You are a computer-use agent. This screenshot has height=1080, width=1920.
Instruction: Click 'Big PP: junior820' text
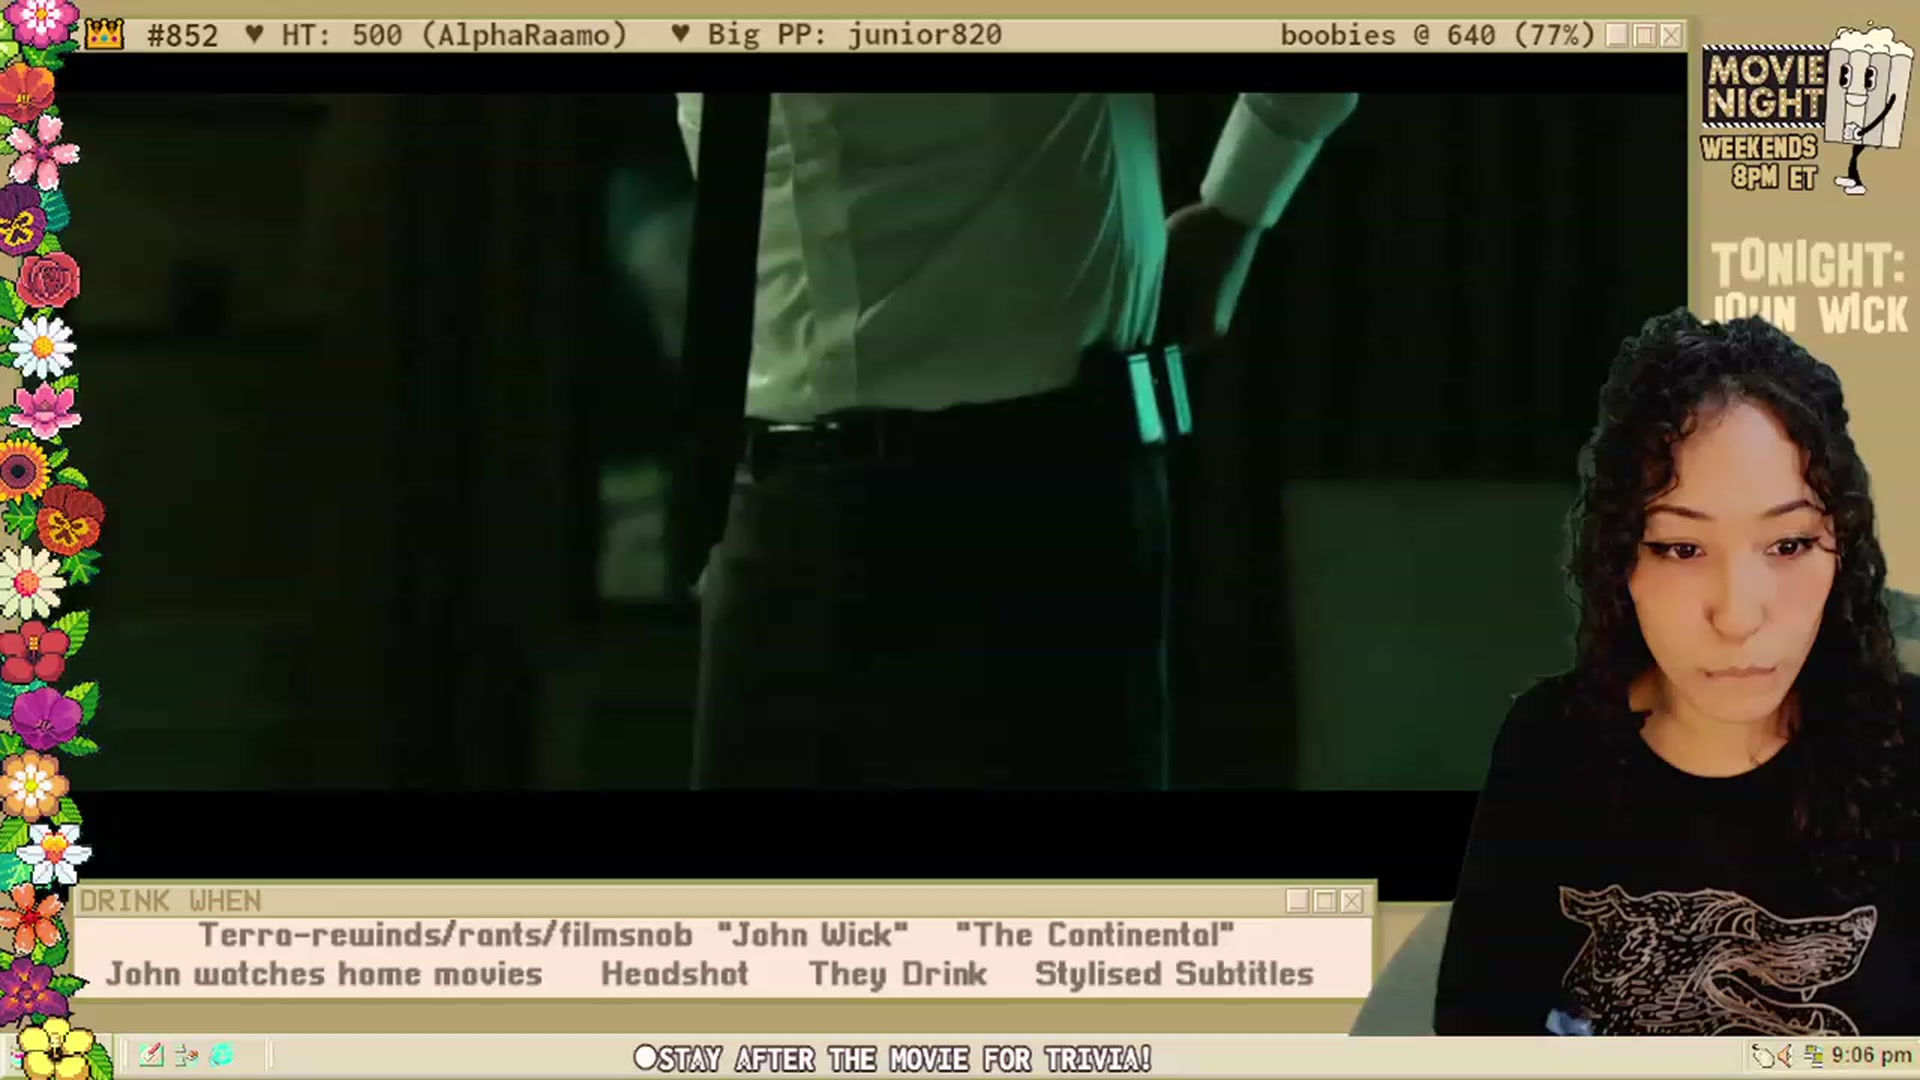coord(855,35)
